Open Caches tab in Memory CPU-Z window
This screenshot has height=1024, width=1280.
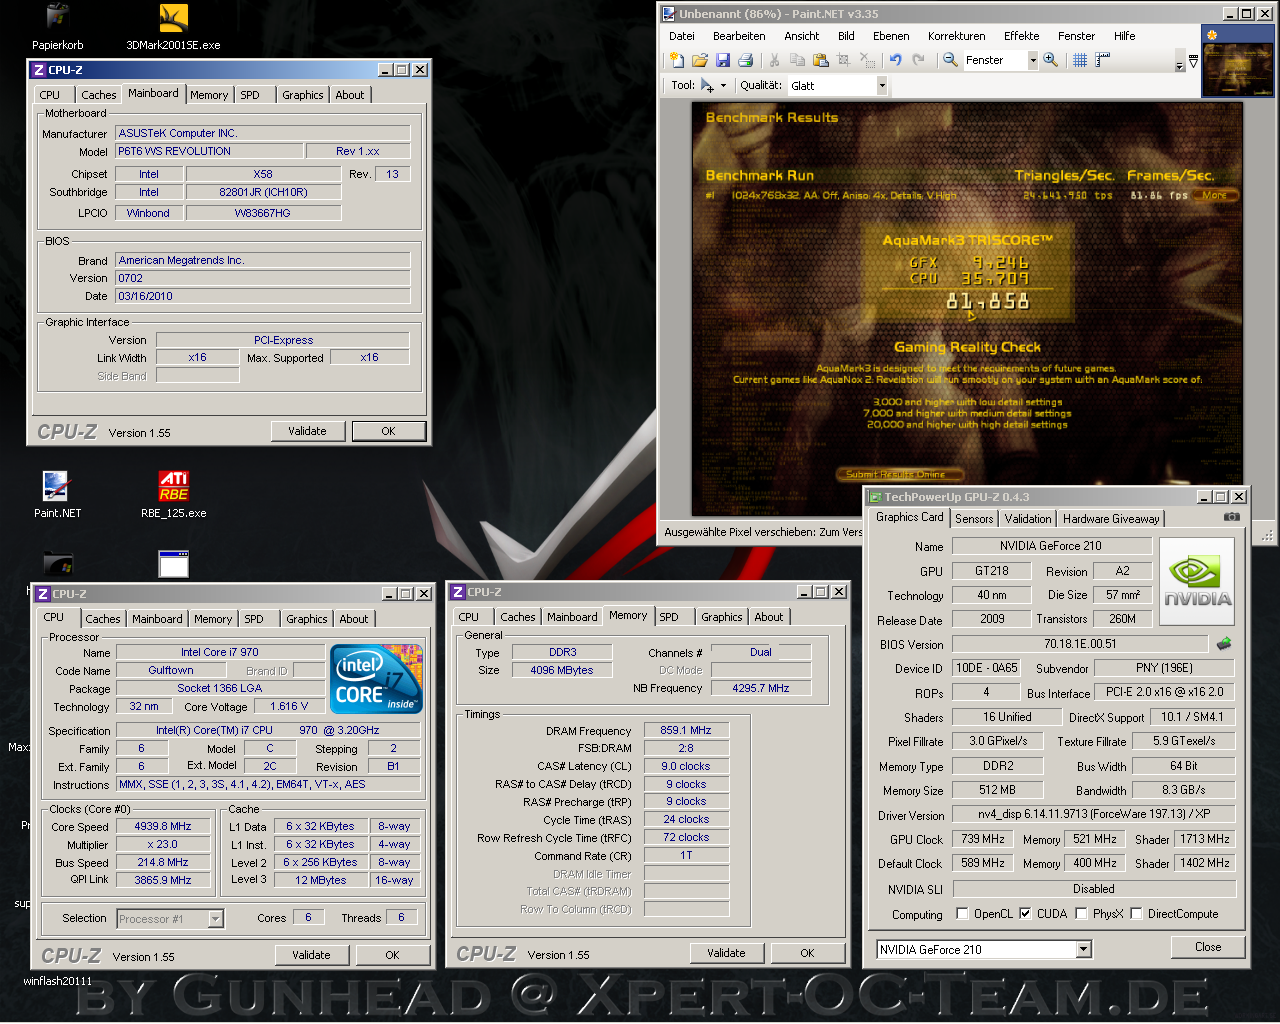tap(518, 617)
